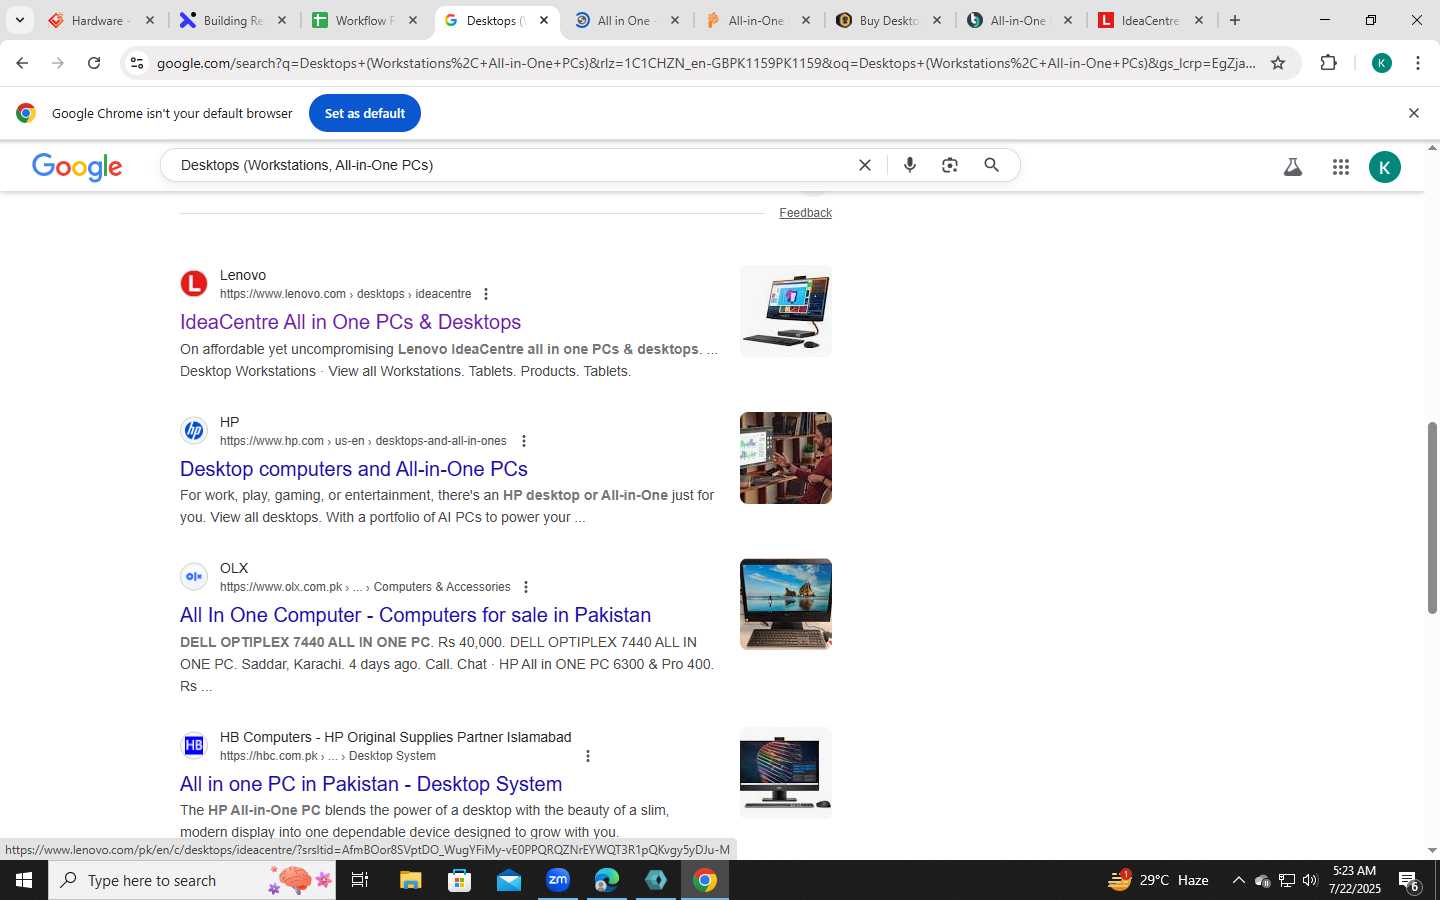Open Zoom from the taskbar
Viewport: 1440px width, 900px height.
(x=558, y=880)
